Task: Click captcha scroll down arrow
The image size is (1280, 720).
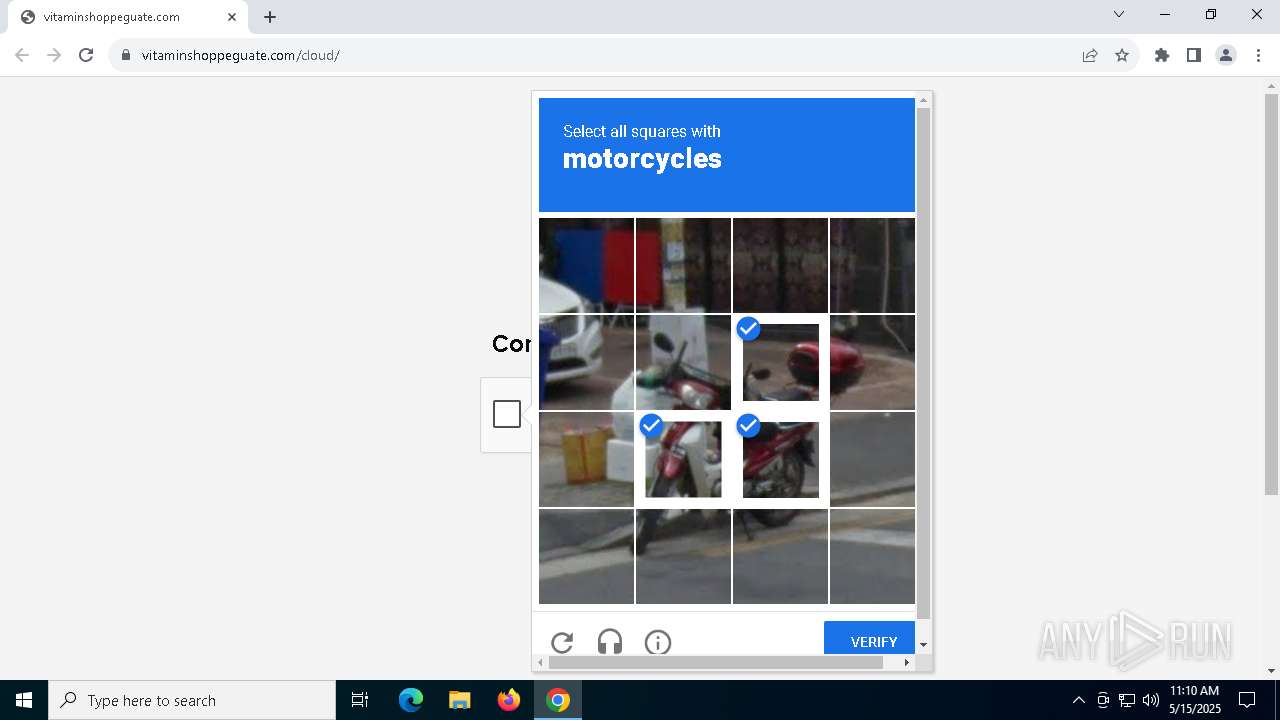Action: [924, 645]
